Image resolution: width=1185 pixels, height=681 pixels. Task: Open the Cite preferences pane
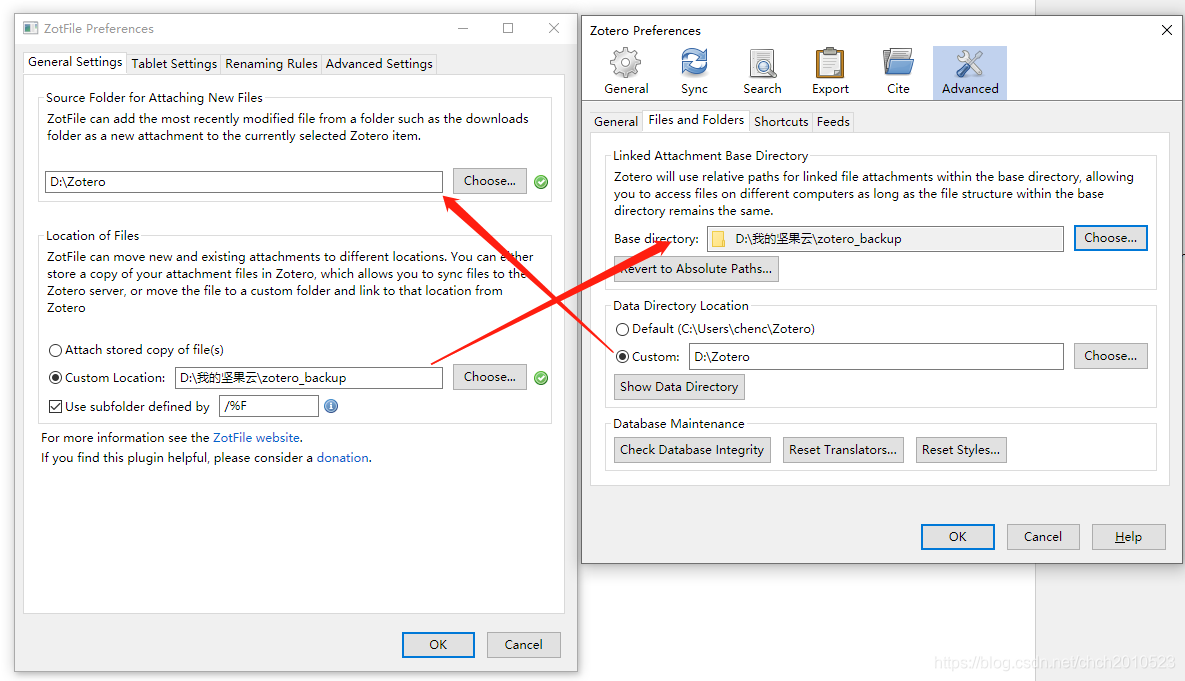pyautogui.click(x=898, y=72)
